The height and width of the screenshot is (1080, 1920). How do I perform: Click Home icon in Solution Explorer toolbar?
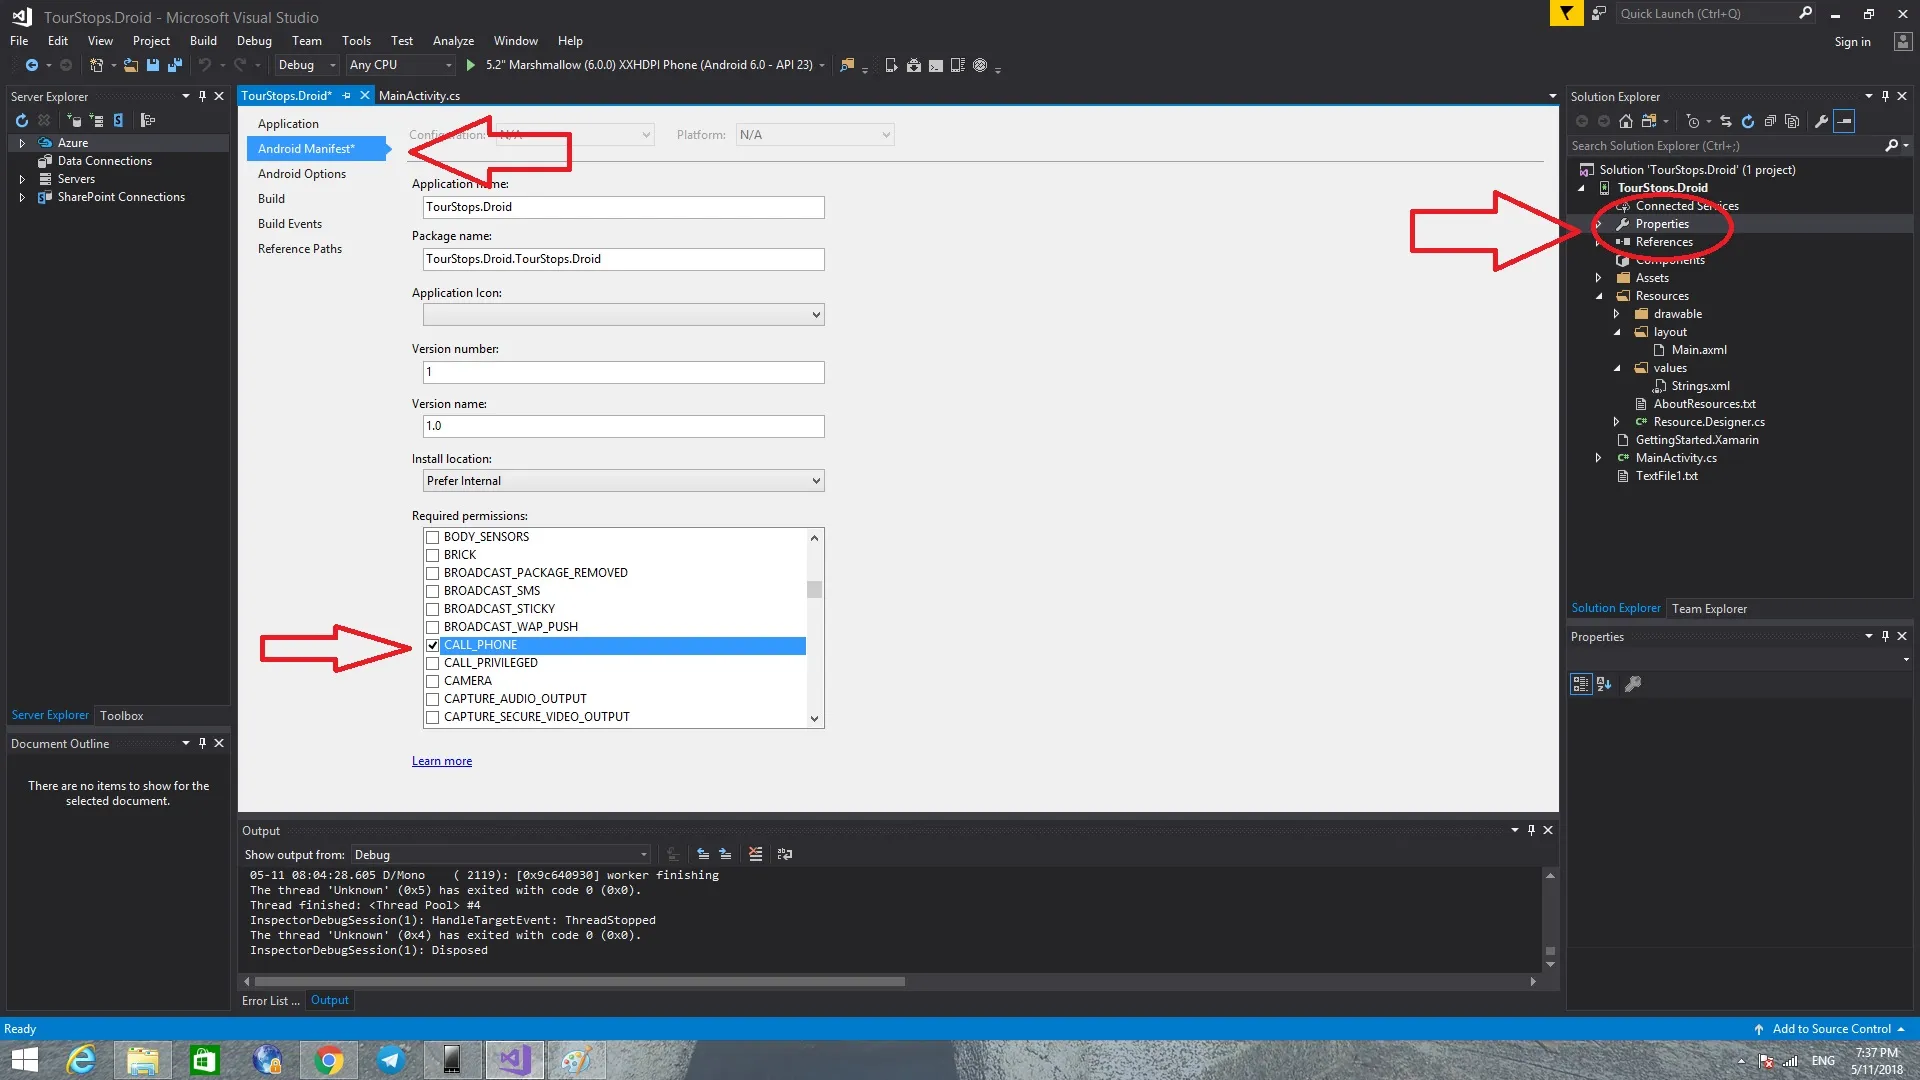tap(1626, 121)
